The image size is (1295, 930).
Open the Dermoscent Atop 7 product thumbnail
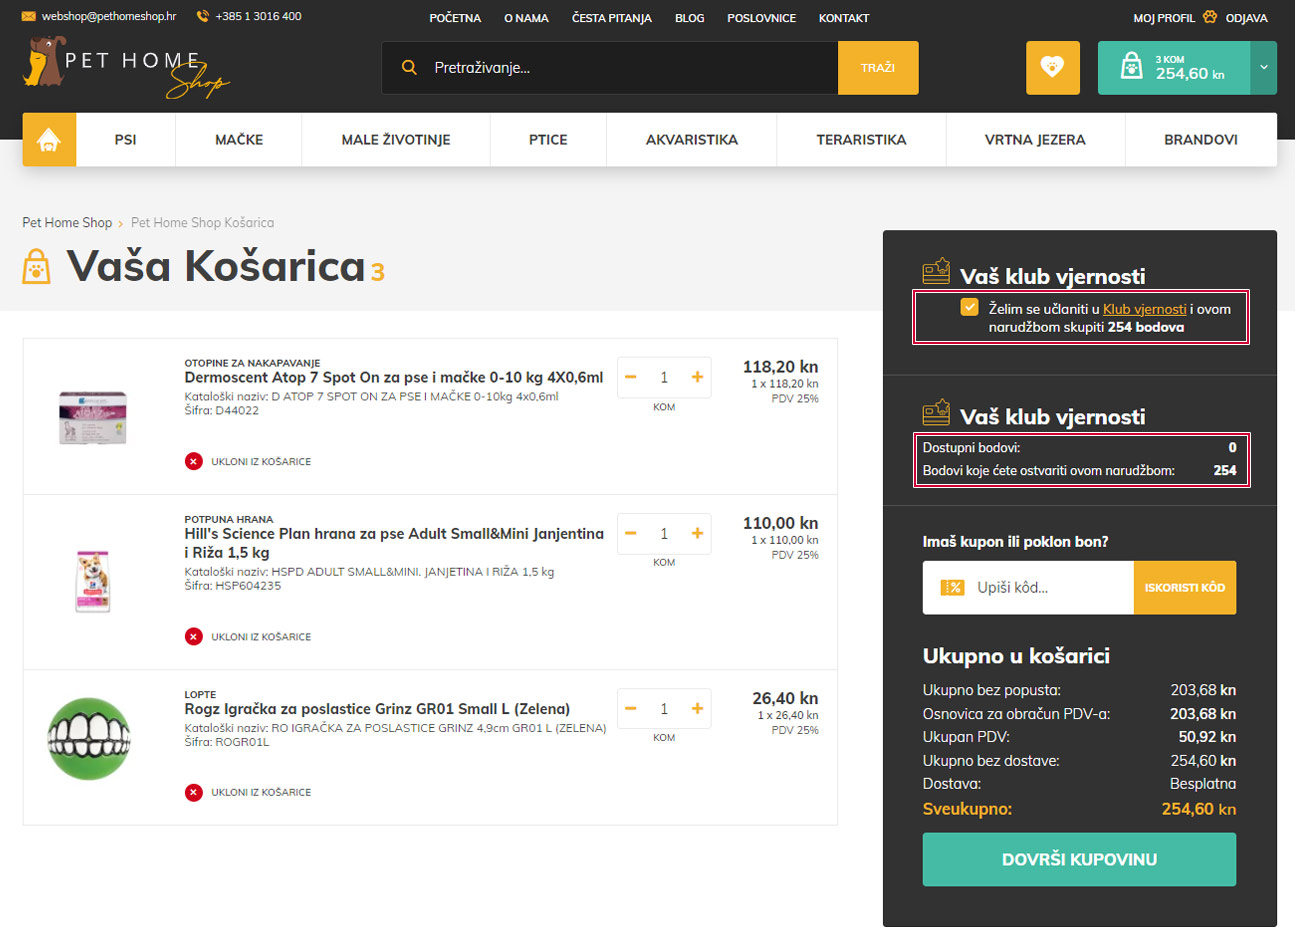click(92, 417)
